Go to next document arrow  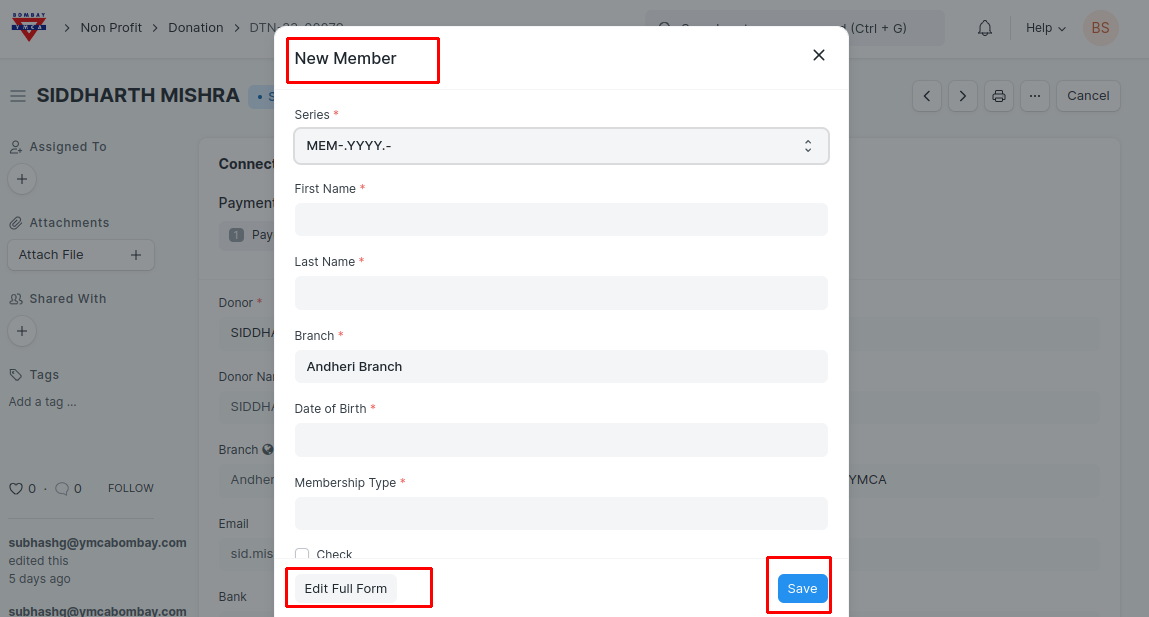pos(962,96)
